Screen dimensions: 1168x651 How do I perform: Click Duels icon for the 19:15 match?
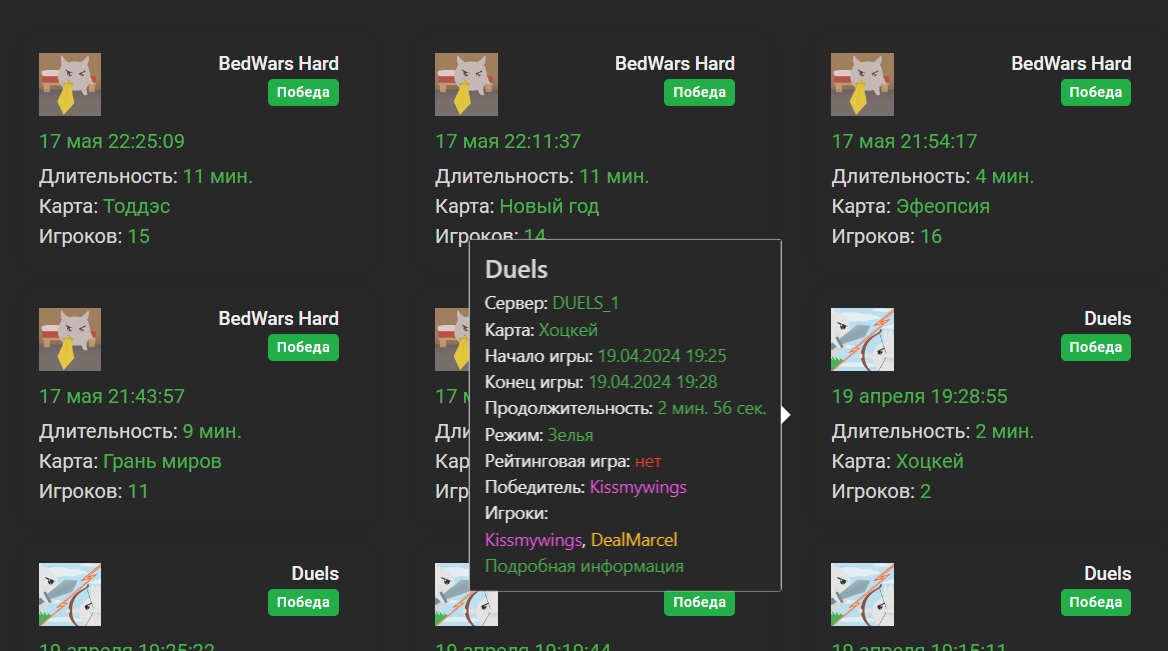pyautogui.click(x=862, y=595)
